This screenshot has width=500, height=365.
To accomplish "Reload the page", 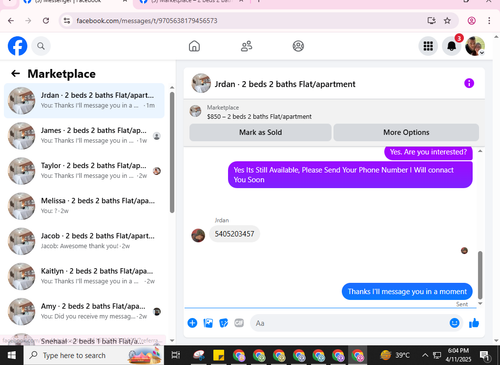I will click(46, 21).
